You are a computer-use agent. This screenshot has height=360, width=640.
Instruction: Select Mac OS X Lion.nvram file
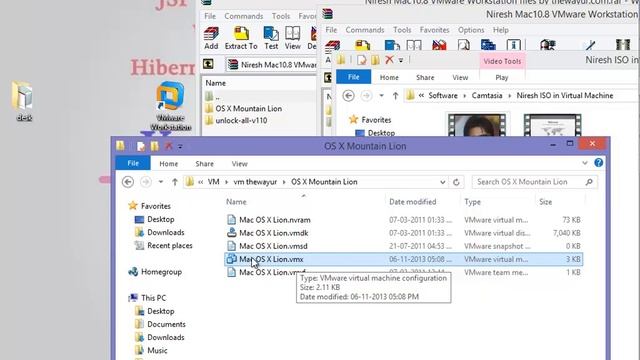404,220
